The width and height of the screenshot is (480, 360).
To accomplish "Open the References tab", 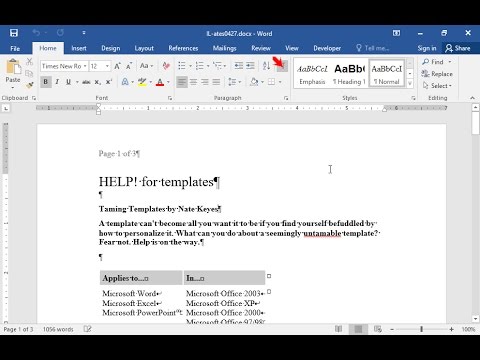I will (x=183, y=48).
